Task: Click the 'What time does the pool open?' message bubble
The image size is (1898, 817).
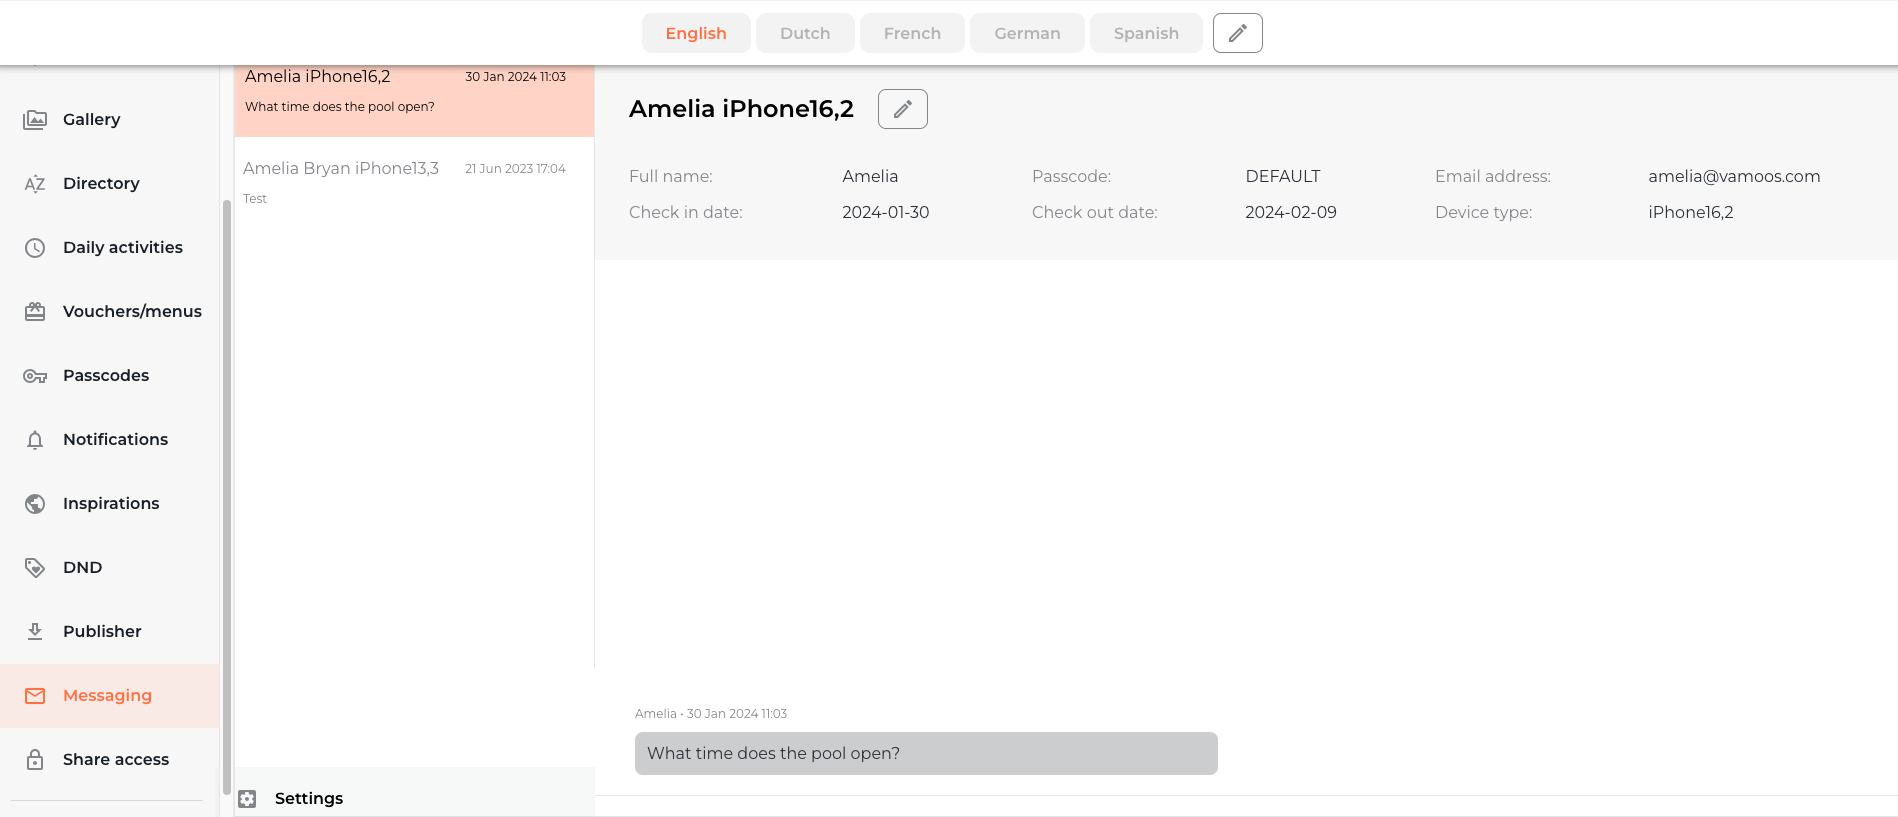Action: 925,753
